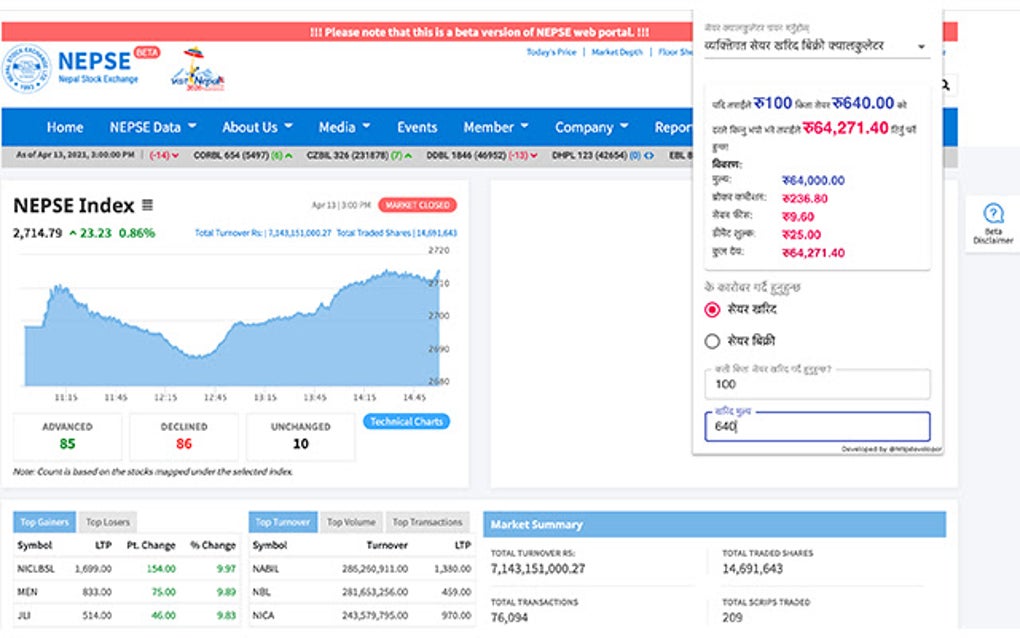Open the Floor Sheet link
The image size is (1020, 638).
(675, 52)
